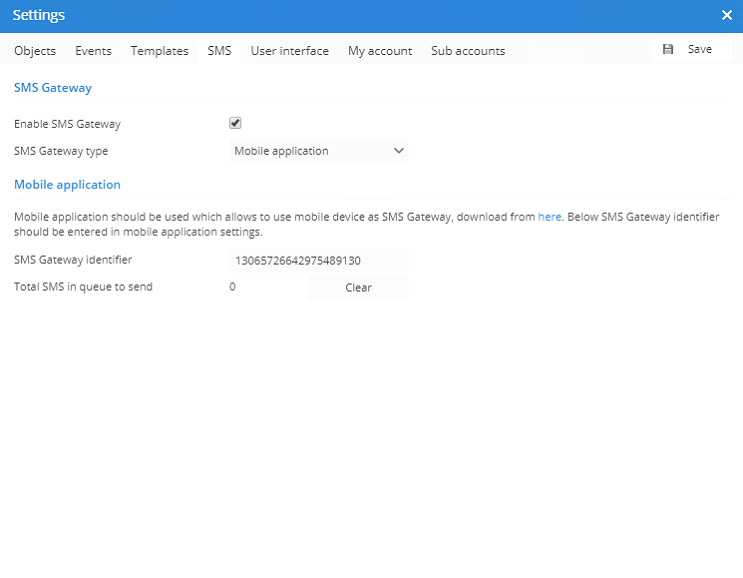This screenshot has height=578, width=743.
Task: Follow the 'here' download link
Action: [x=549, y=216]
